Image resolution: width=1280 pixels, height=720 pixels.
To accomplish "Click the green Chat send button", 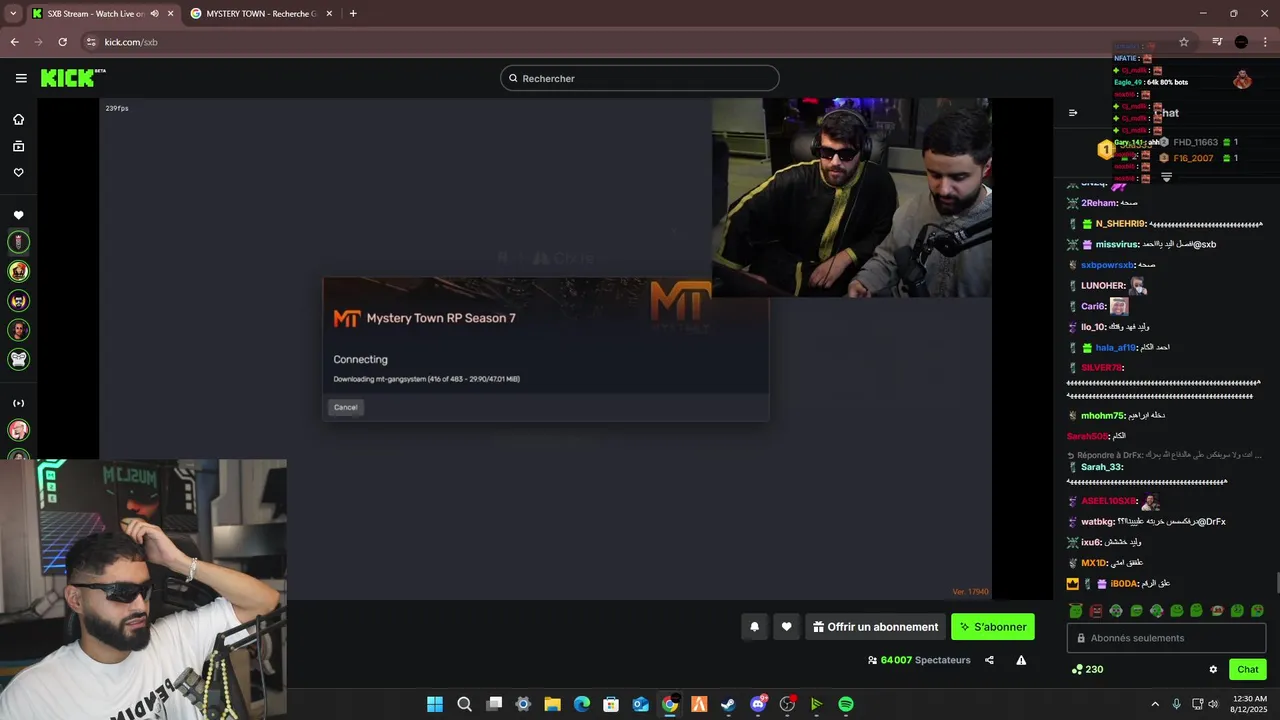I will click(x=1248, y=670).
